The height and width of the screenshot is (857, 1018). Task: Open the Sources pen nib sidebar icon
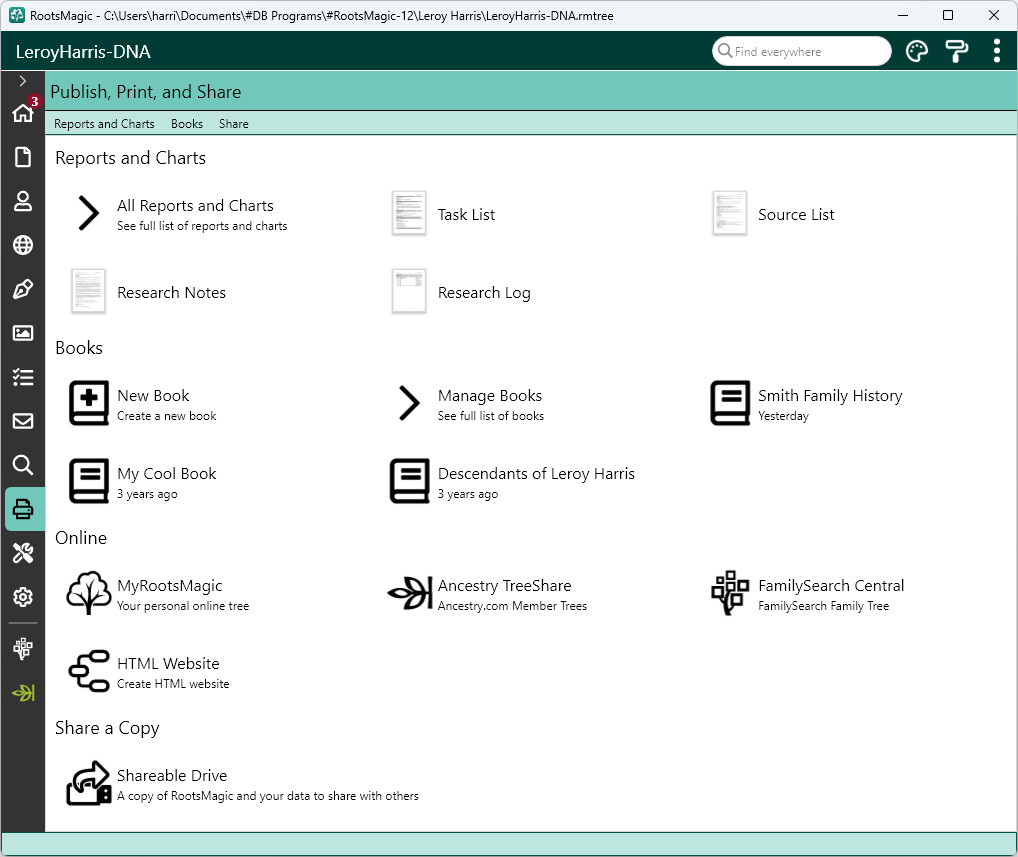[23, 290]
